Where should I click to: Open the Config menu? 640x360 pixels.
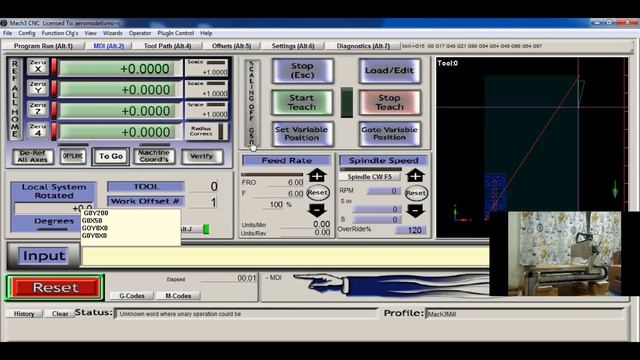[x=27, y=33]
